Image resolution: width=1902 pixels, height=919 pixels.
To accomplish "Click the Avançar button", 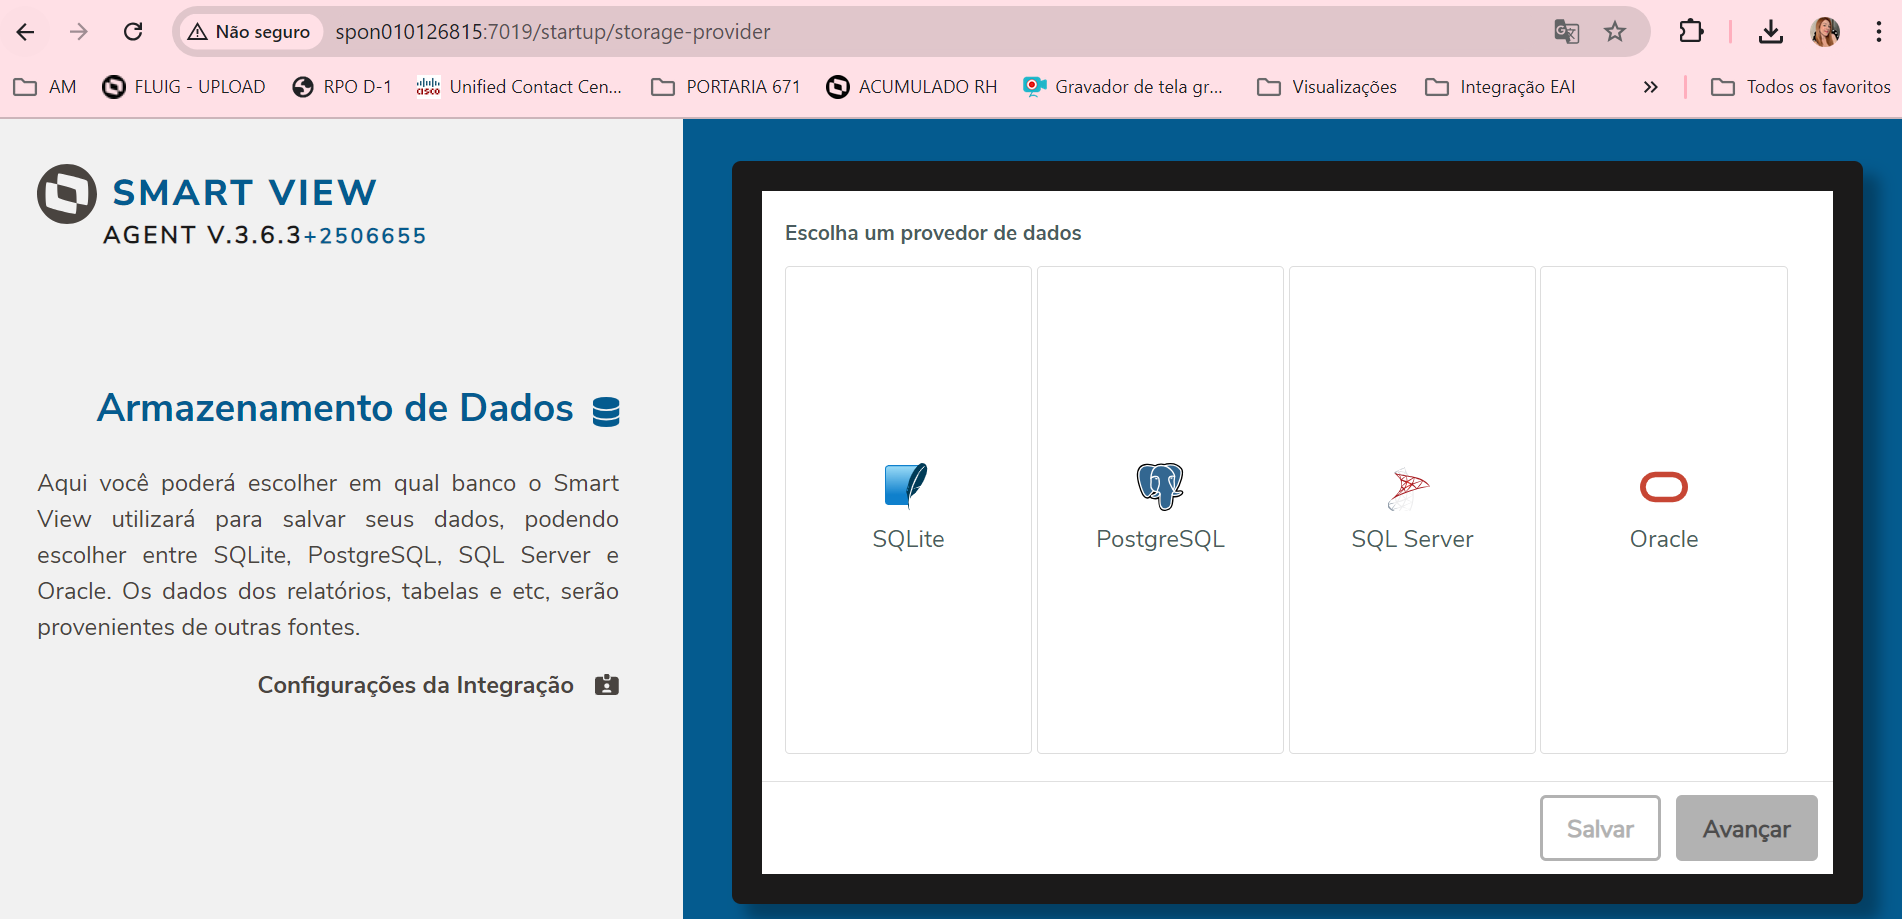I will [1747, 828].
